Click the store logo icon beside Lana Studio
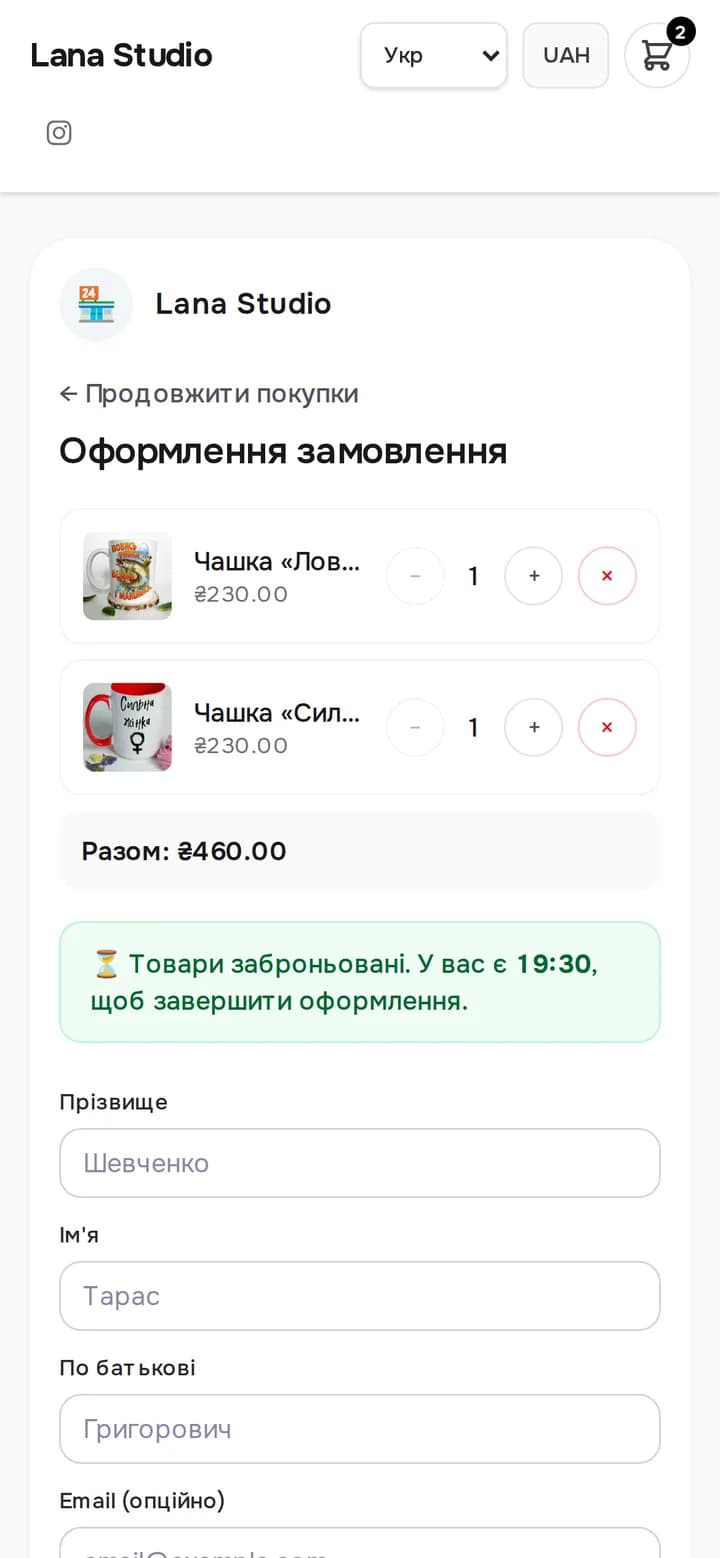This screenshot has width=720, height=1558. (x=96, y=304)
